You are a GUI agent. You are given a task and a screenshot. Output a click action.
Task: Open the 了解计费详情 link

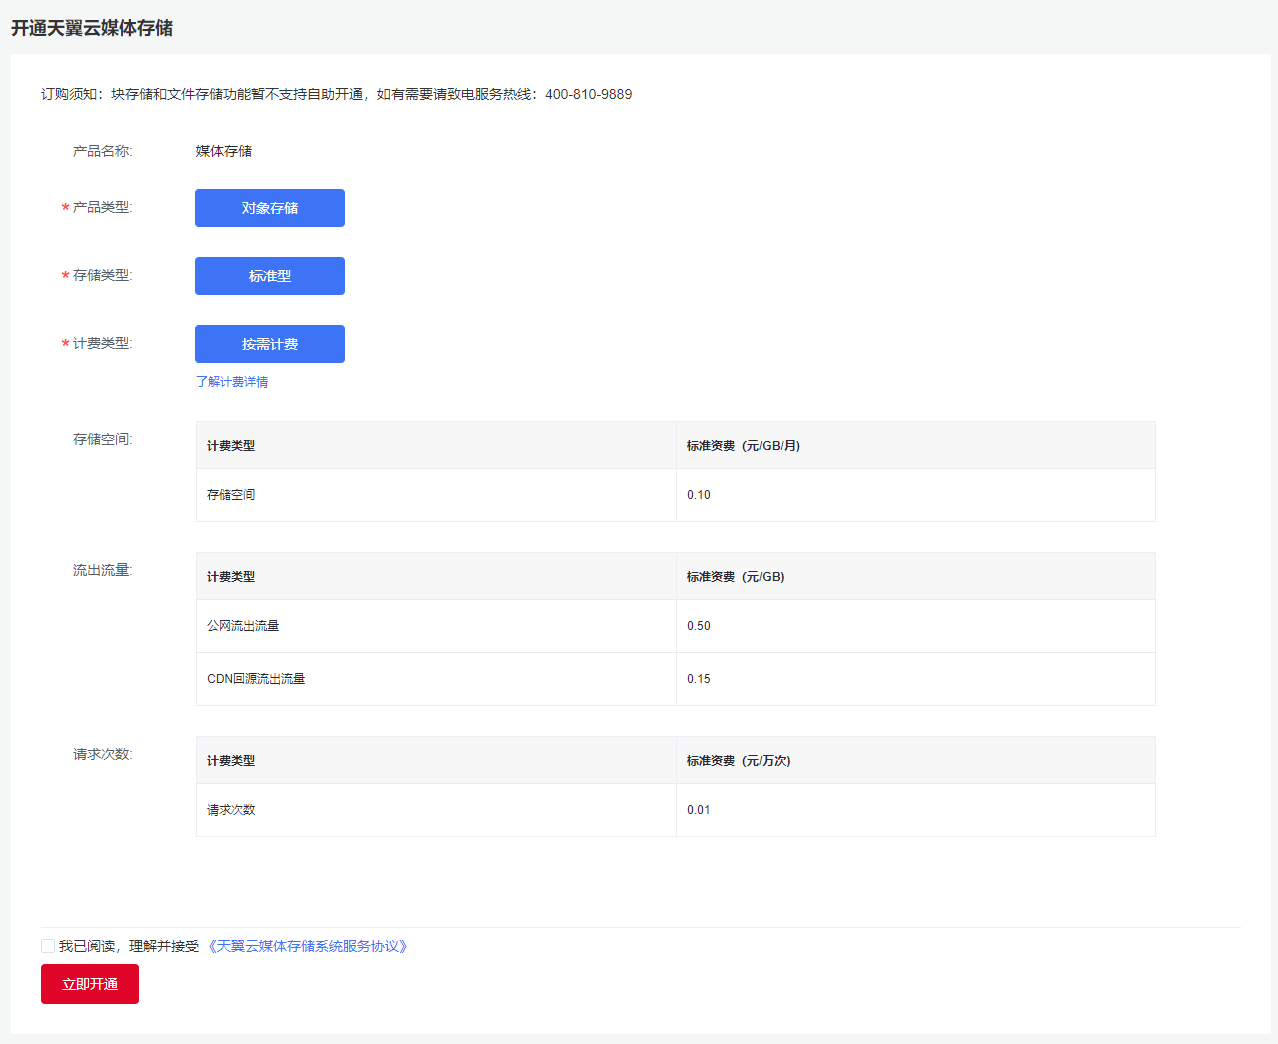point(232,382)
